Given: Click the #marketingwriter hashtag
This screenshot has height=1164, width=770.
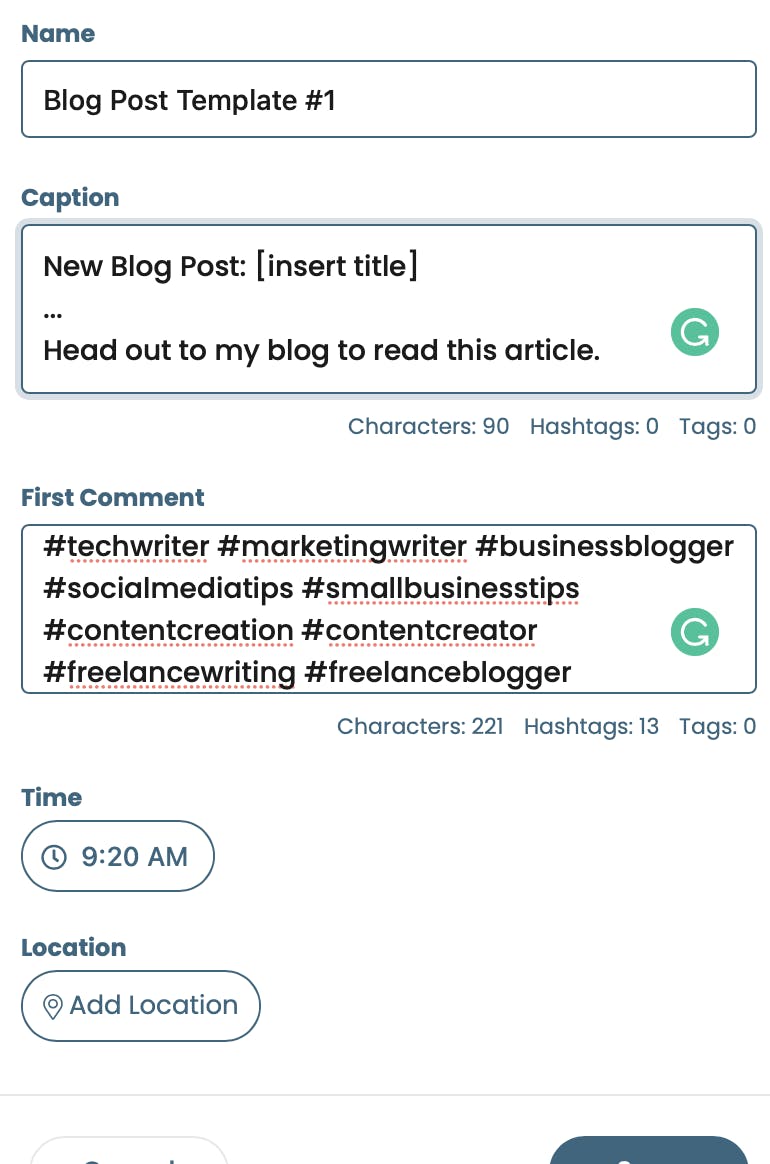Looking at the screenshot, I should [x=345, y=547].
